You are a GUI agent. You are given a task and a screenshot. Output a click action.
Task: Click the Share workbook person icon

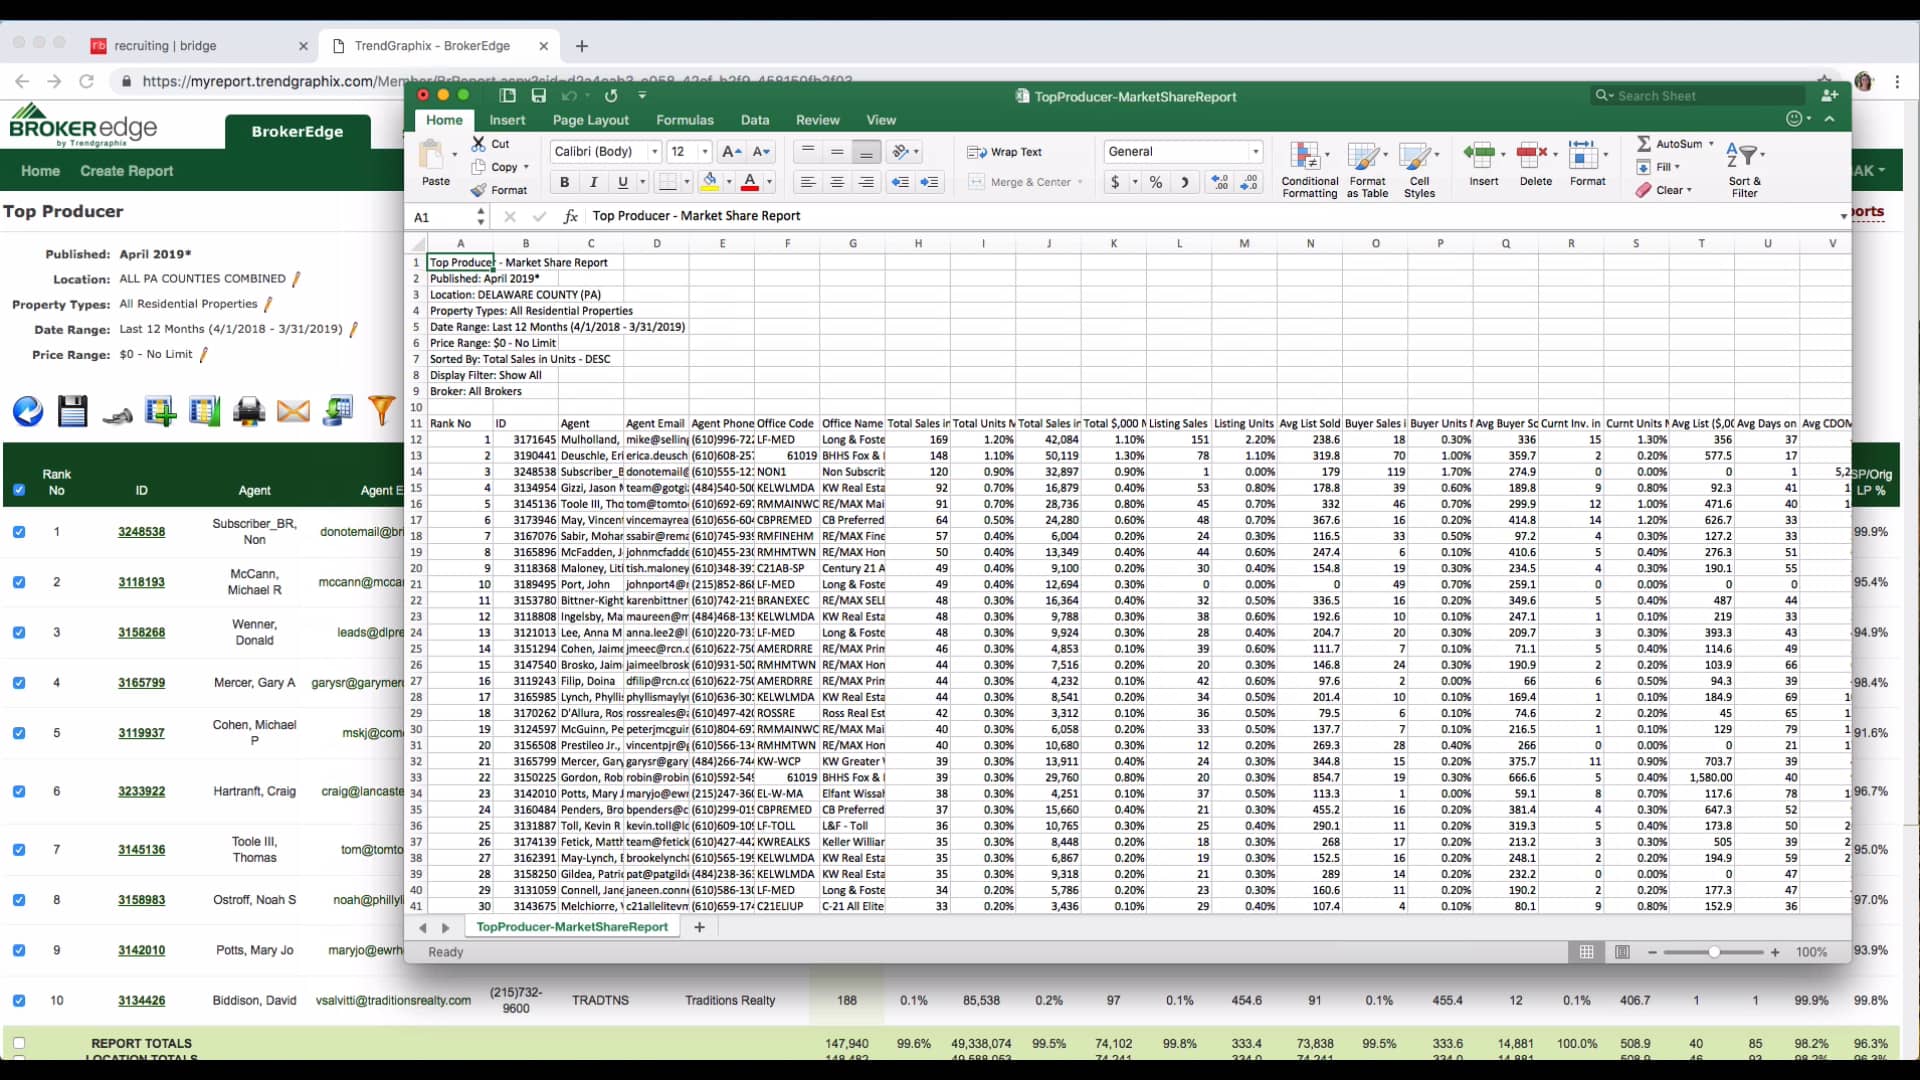click(1830, 95)
